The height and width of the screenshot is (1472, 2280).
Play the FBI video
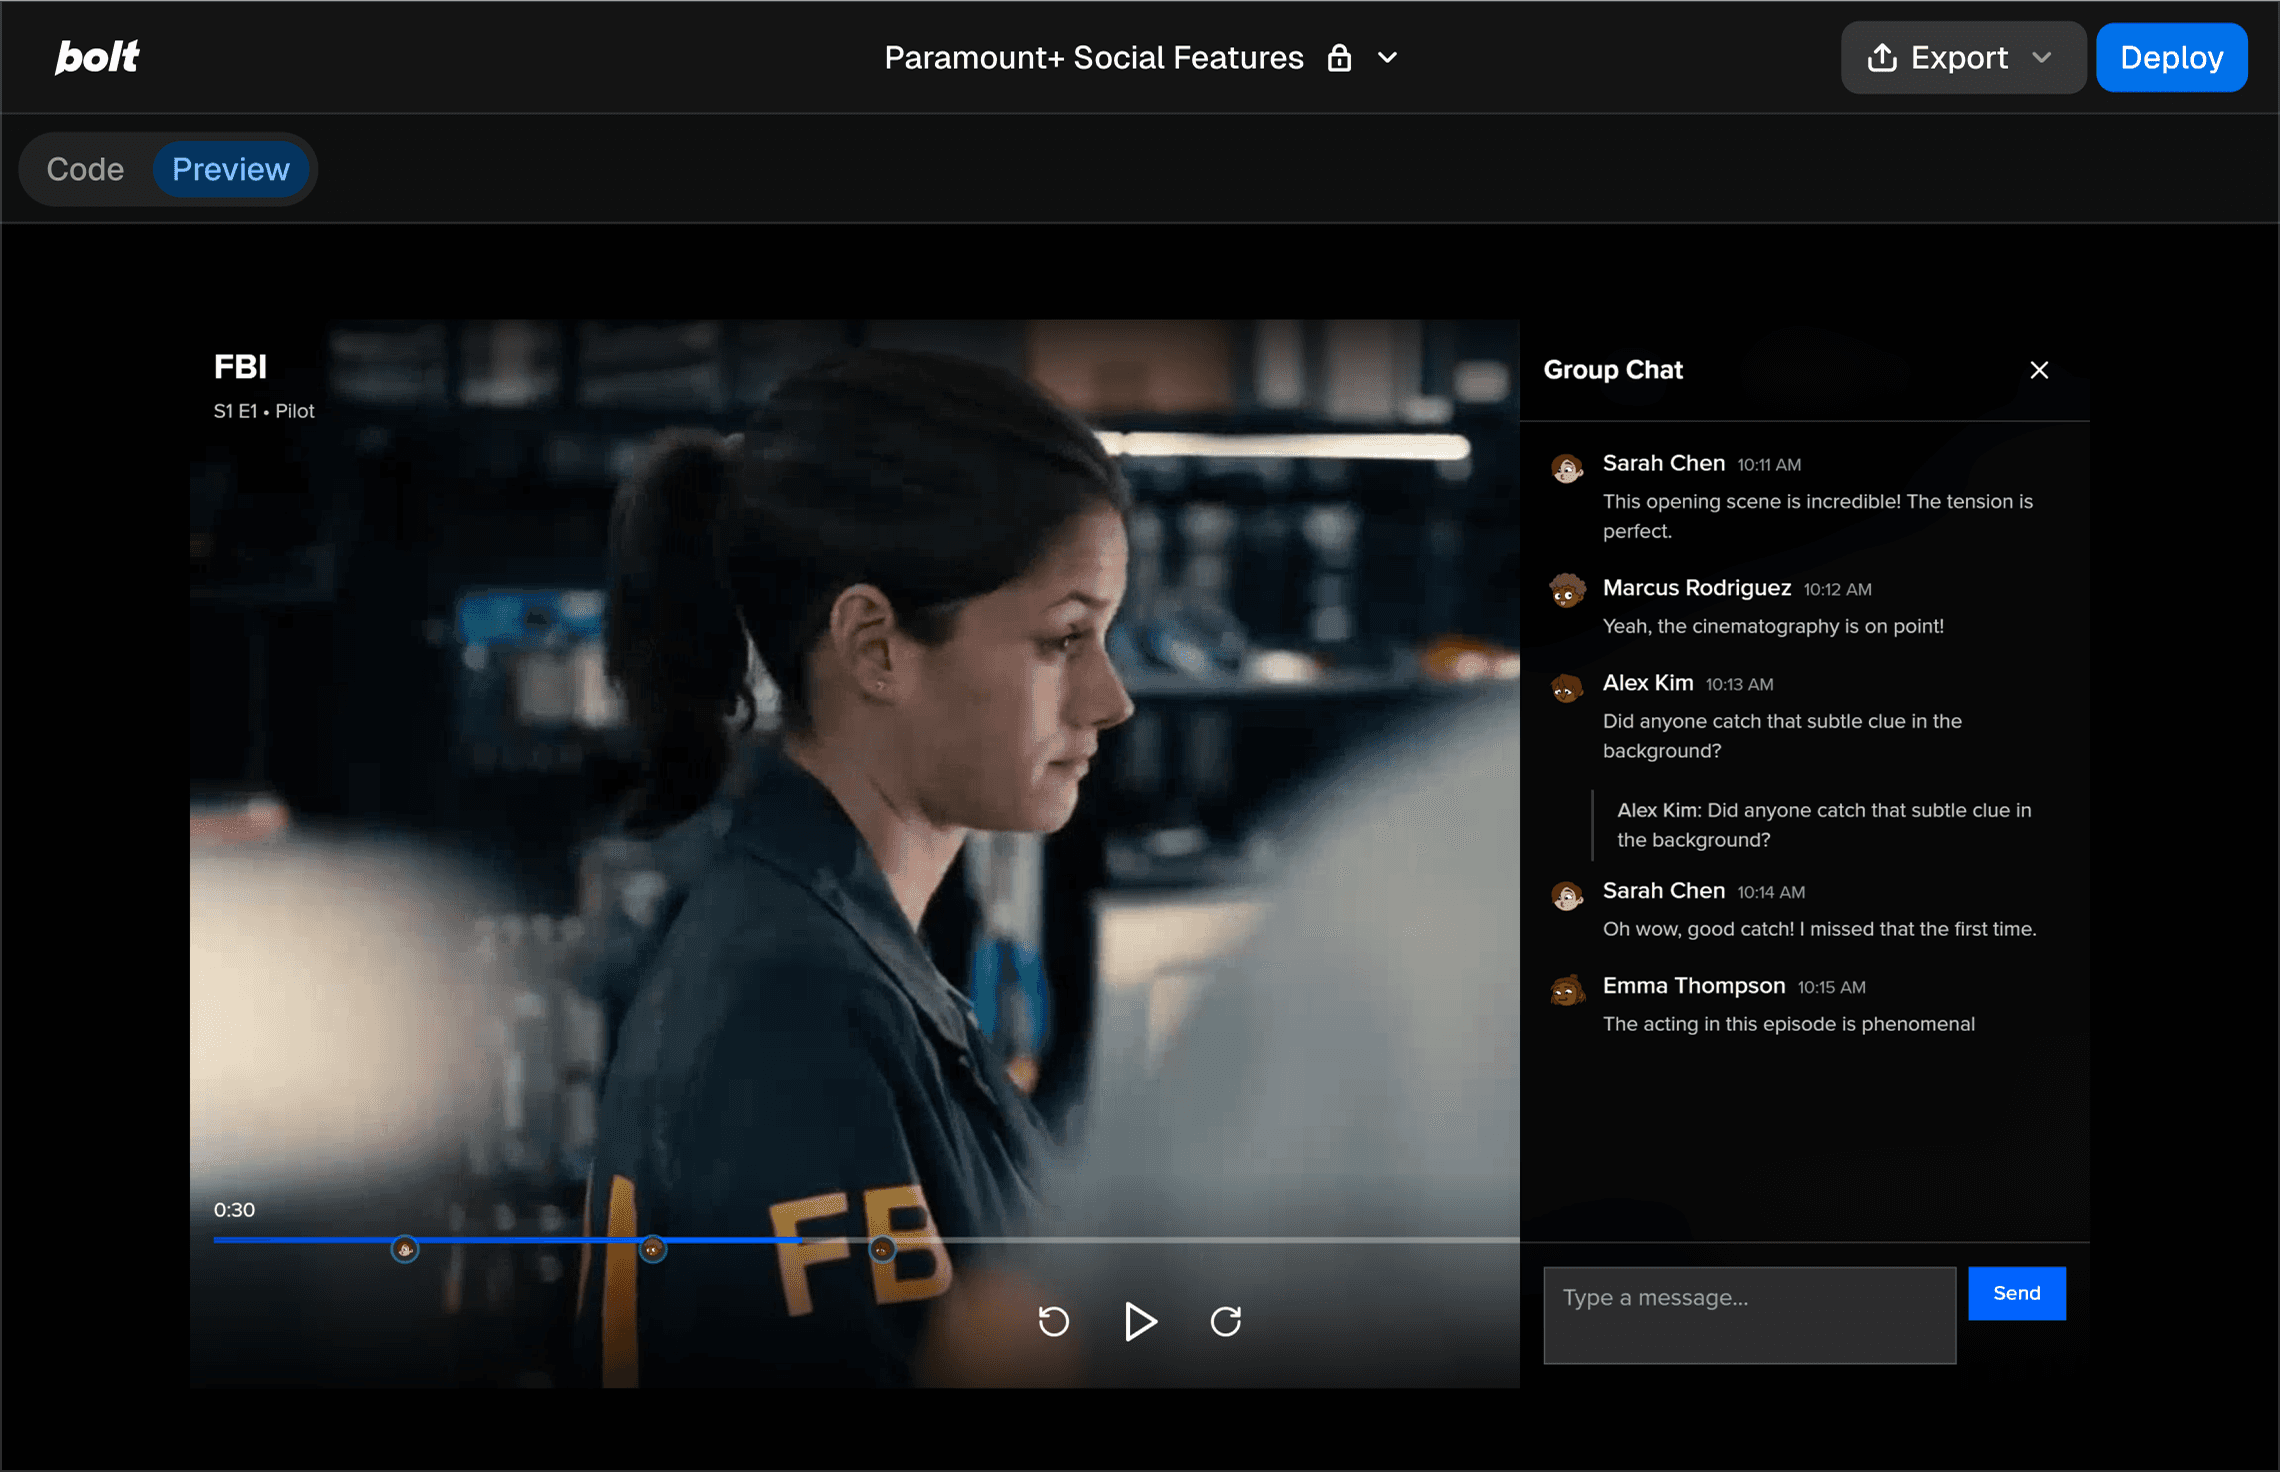[x=1140, y=1322]
